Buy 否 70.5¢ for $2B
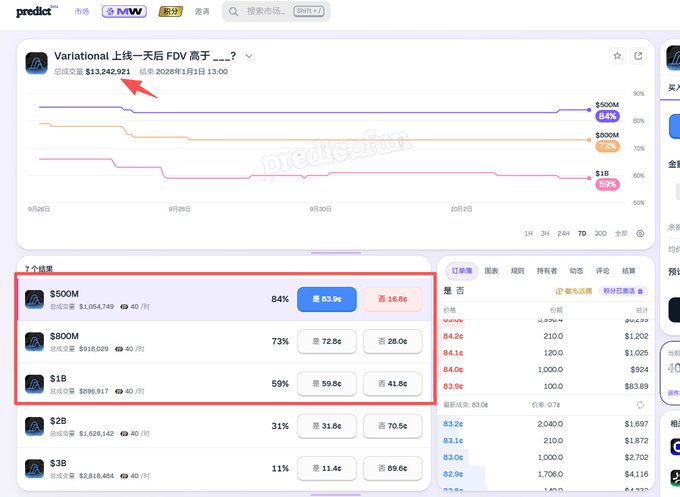The width and height of the screenshot is (680, 497). pos(392,426)
